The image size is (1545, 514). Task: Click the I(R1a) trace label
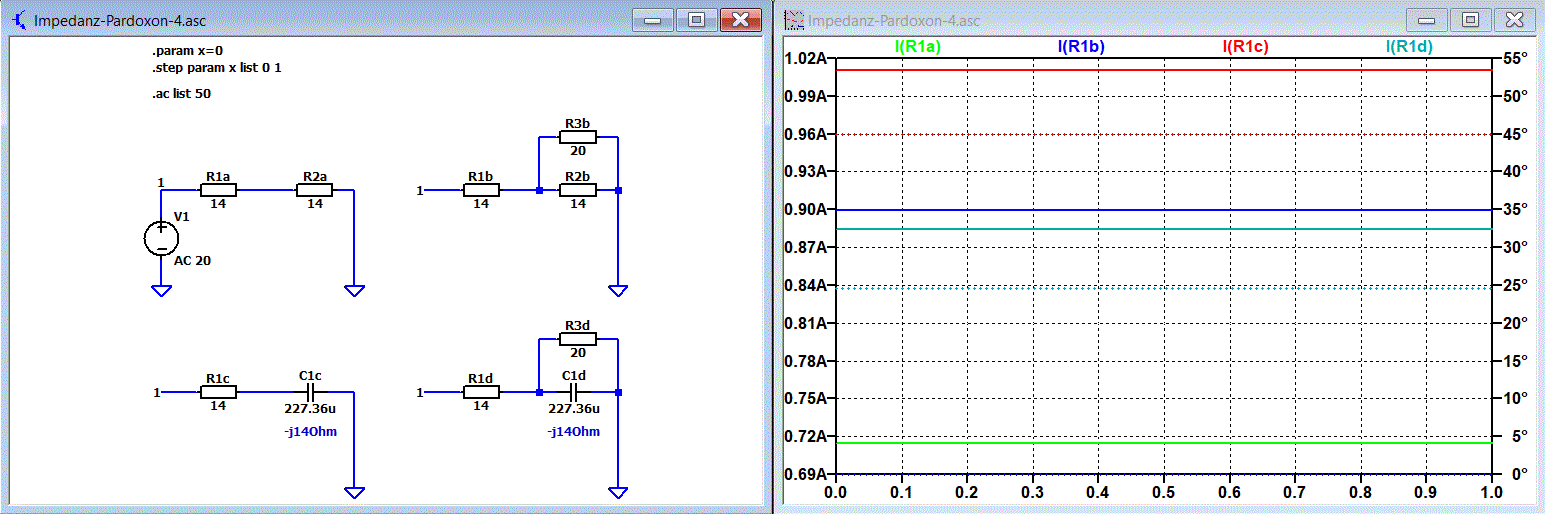917,46
